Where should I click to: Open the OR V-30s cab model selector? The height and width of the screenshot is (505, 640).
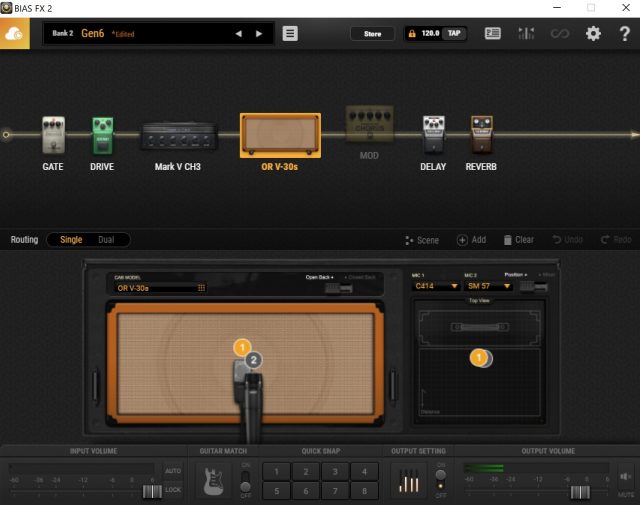(160, 288)
